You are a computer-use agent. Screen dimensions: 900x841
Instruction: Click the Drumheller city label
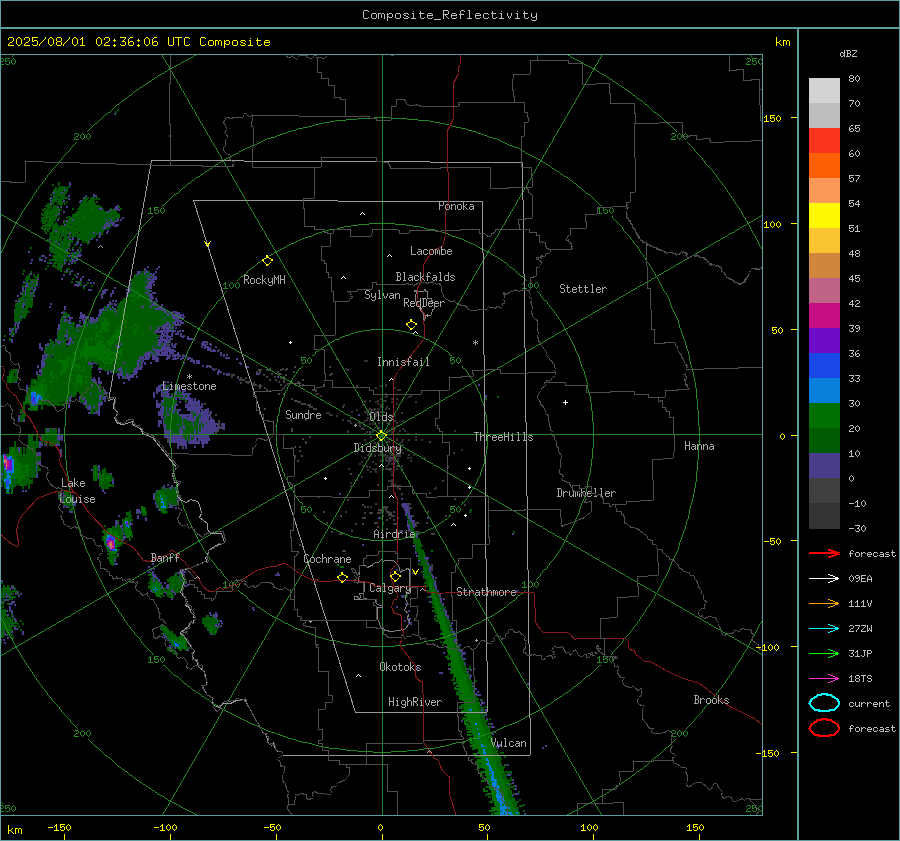[586, 493]
